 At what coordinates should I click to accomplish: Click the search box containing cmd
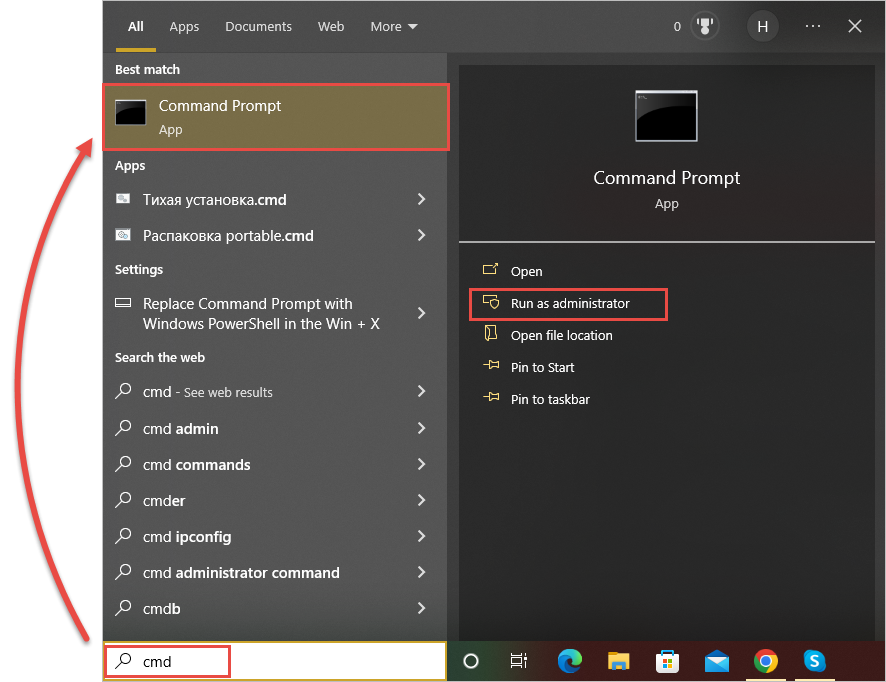coord(168,661)
